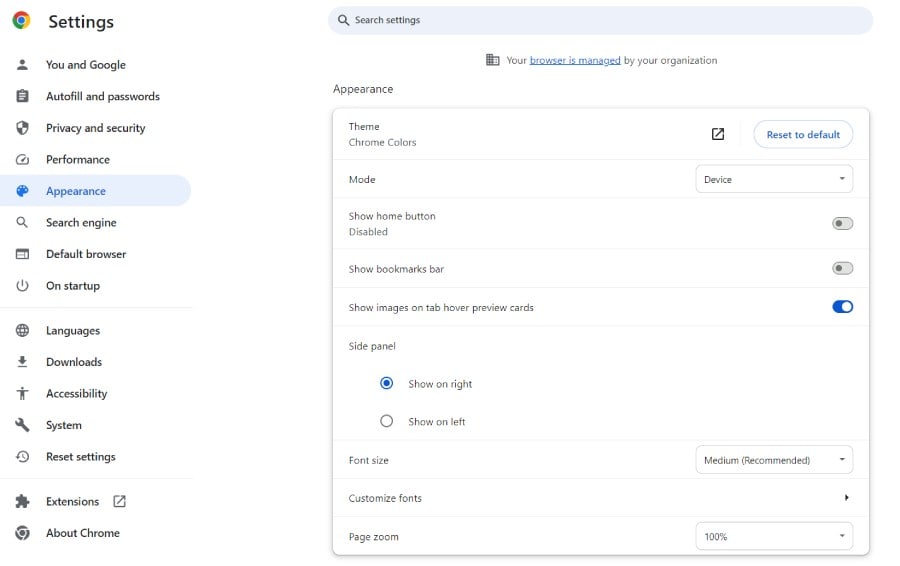Click the palette icon for Appearance
The width and height of the screenshot is (900, 566).
(22, 191)
